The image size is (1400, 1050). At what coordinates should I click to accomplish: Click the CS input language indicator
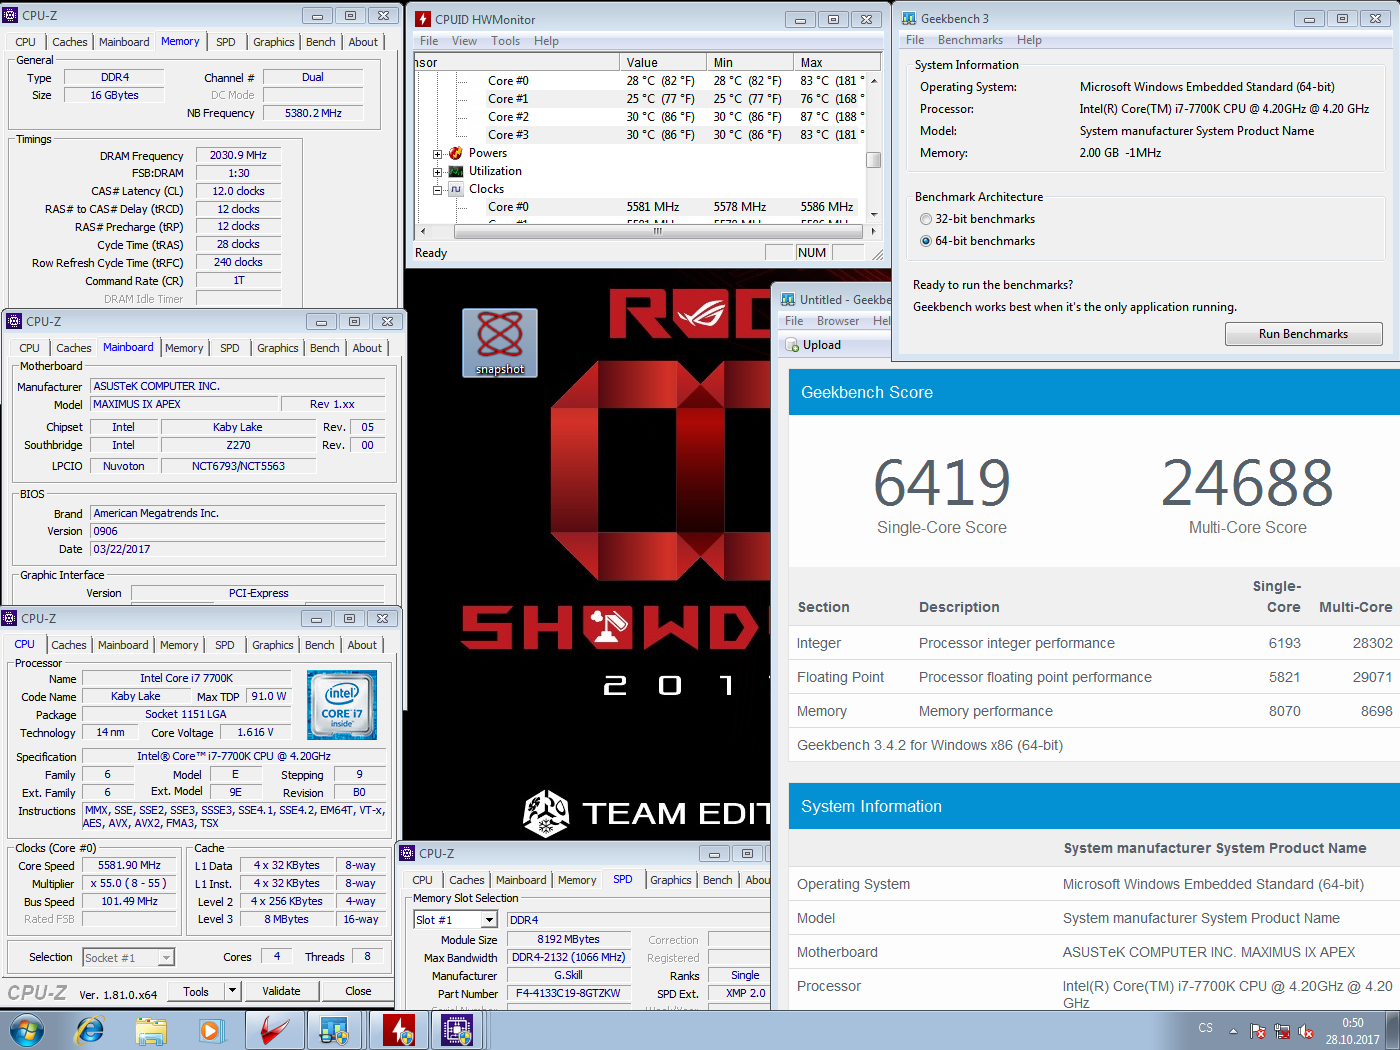coord(1206,1028)
